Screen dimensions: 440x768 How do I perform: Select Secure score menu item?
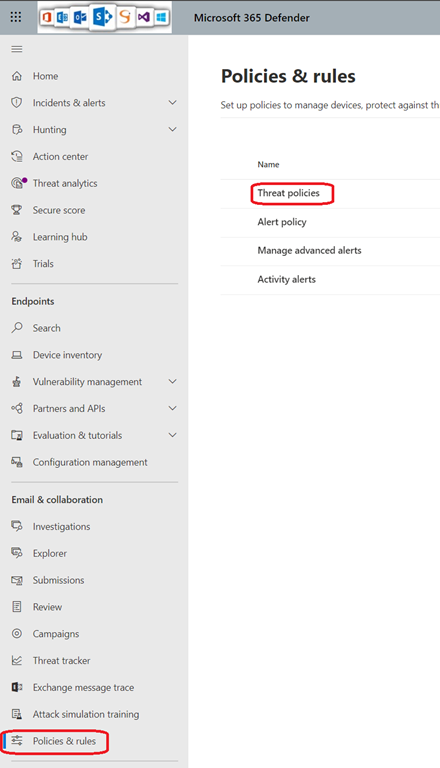click(59, 210)
